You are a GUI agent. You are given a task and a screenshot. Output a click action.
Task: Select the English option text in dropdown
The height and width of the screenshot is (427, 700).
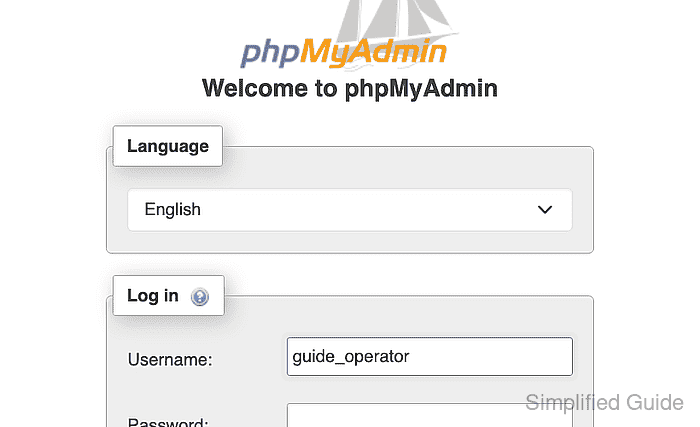pos(172,209)
